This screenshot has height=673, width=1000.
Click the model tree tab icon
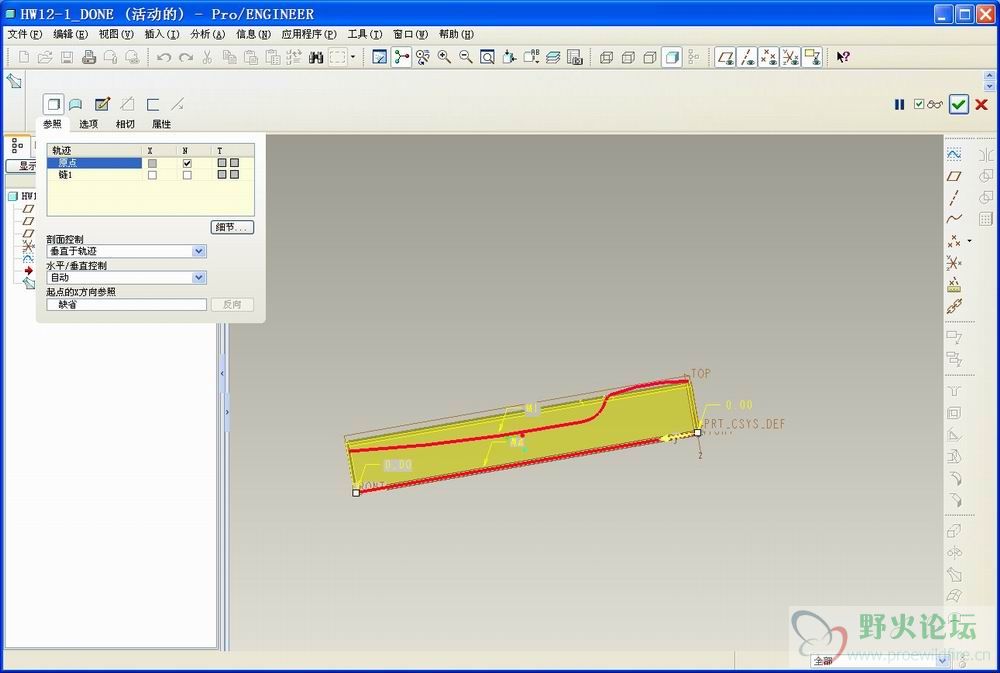pos(17,145)
